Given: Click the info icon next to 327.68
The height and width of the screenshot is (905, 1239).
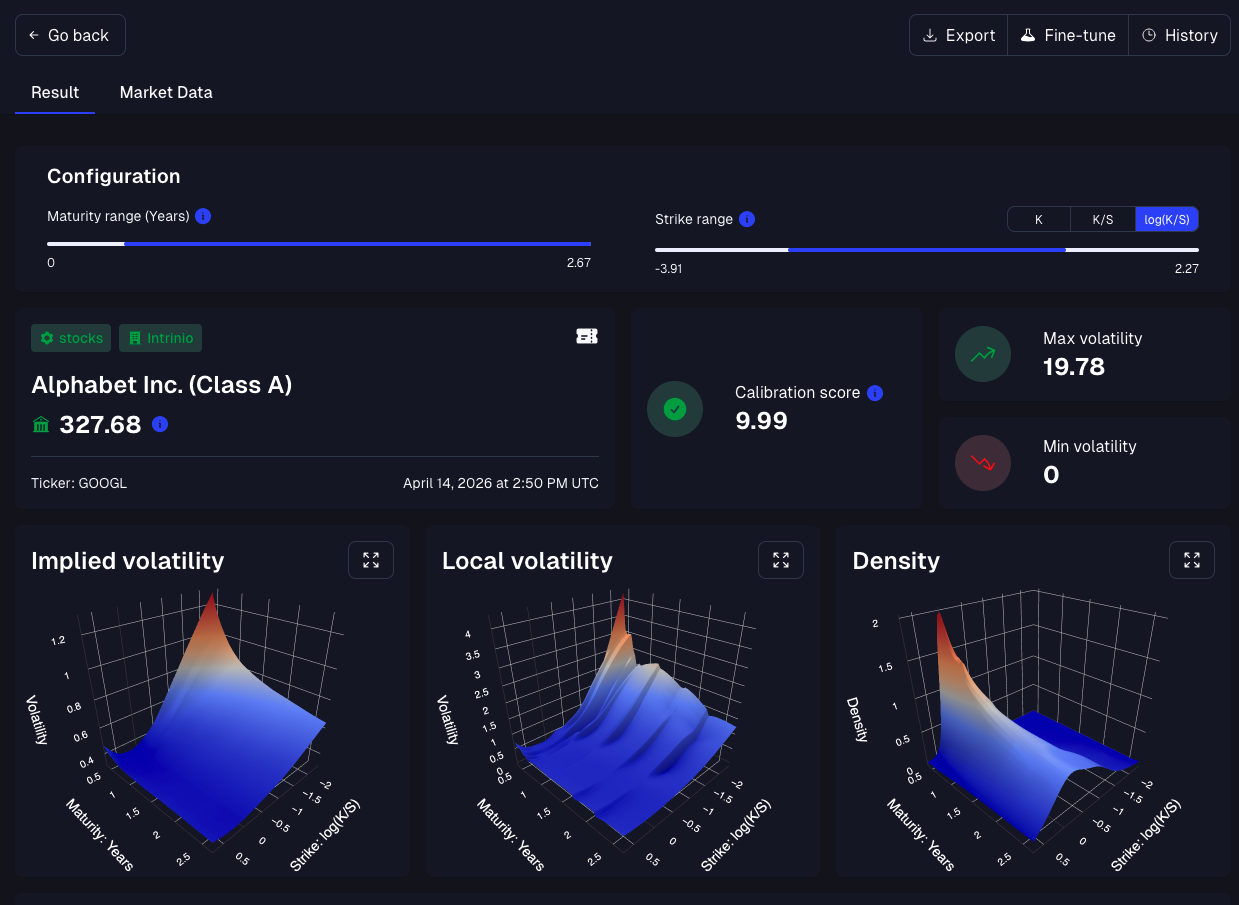Looking at the screenshot, I should tap(160, 424).
